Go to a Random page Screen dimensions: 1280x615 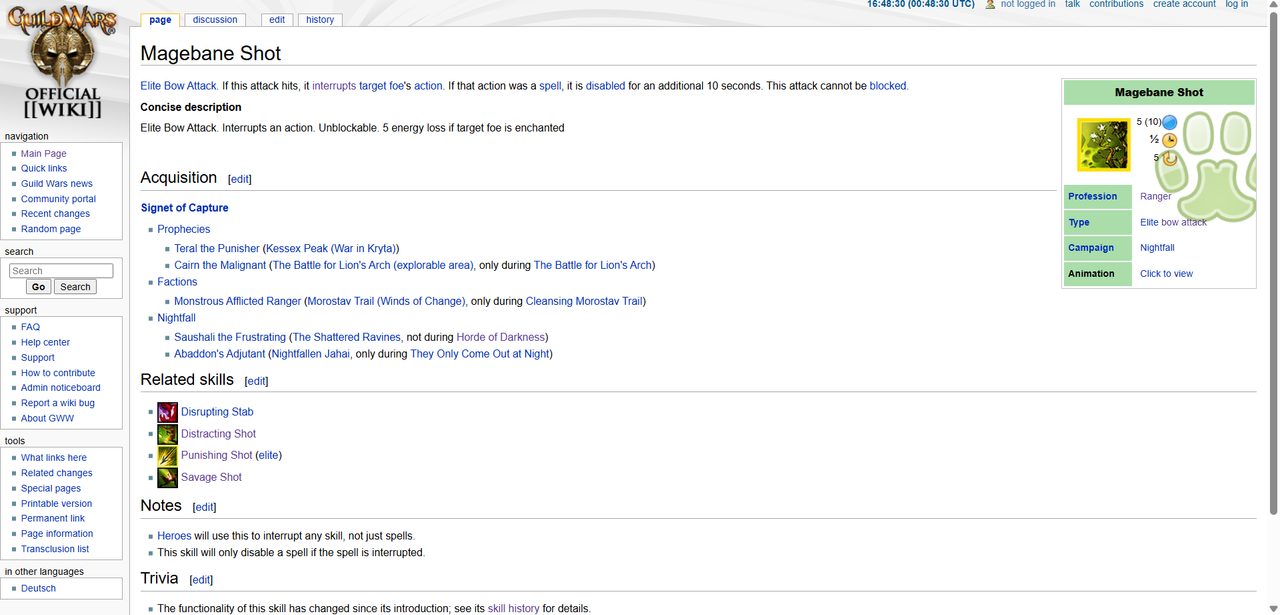pos(51,229)
